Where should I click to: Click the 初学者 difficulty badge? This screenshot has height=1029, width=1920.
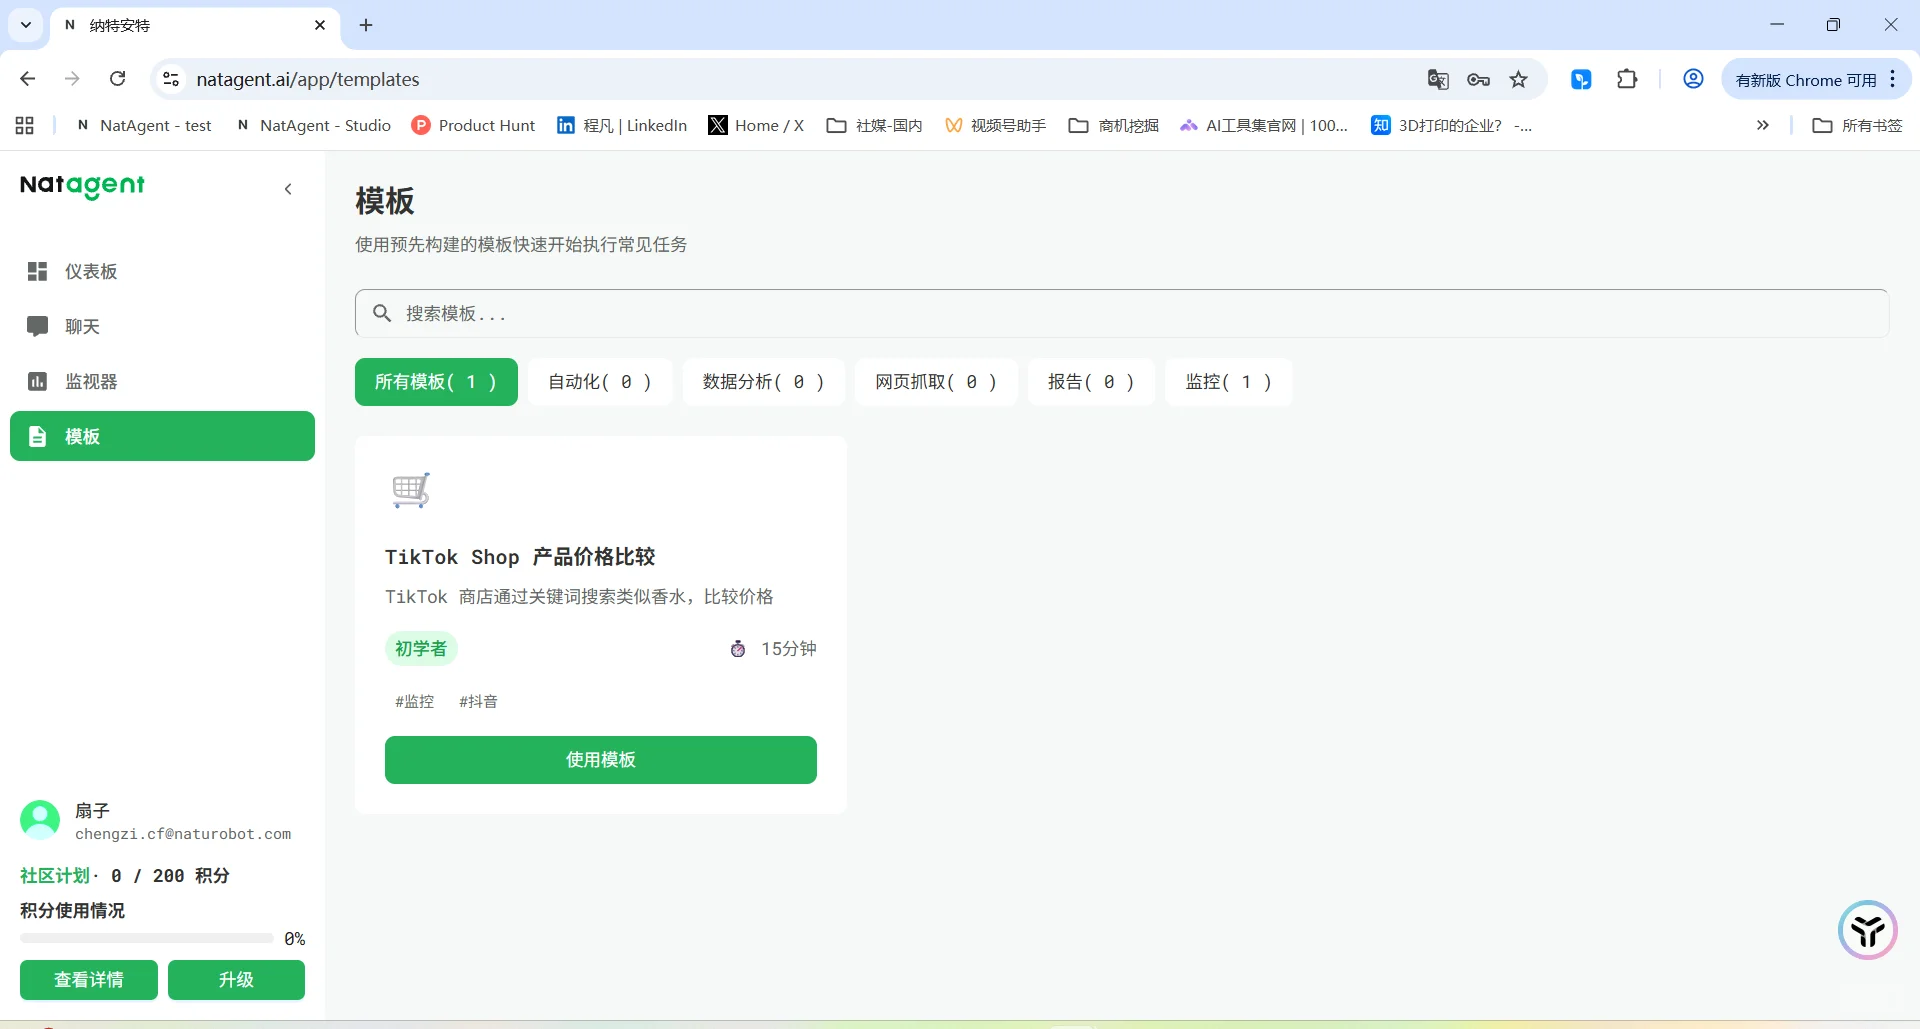click(x=421, y=649)
